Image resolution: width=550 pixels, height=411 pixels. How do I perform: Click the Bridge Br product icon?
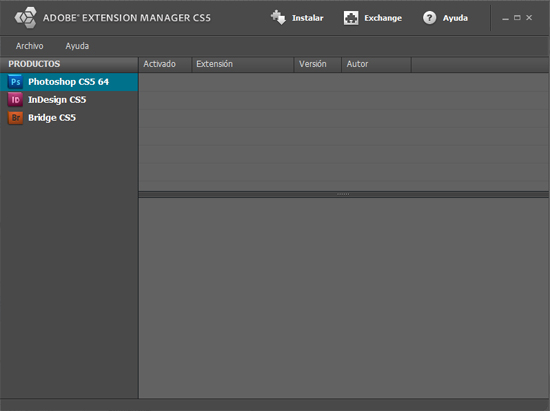click(15, 117)
